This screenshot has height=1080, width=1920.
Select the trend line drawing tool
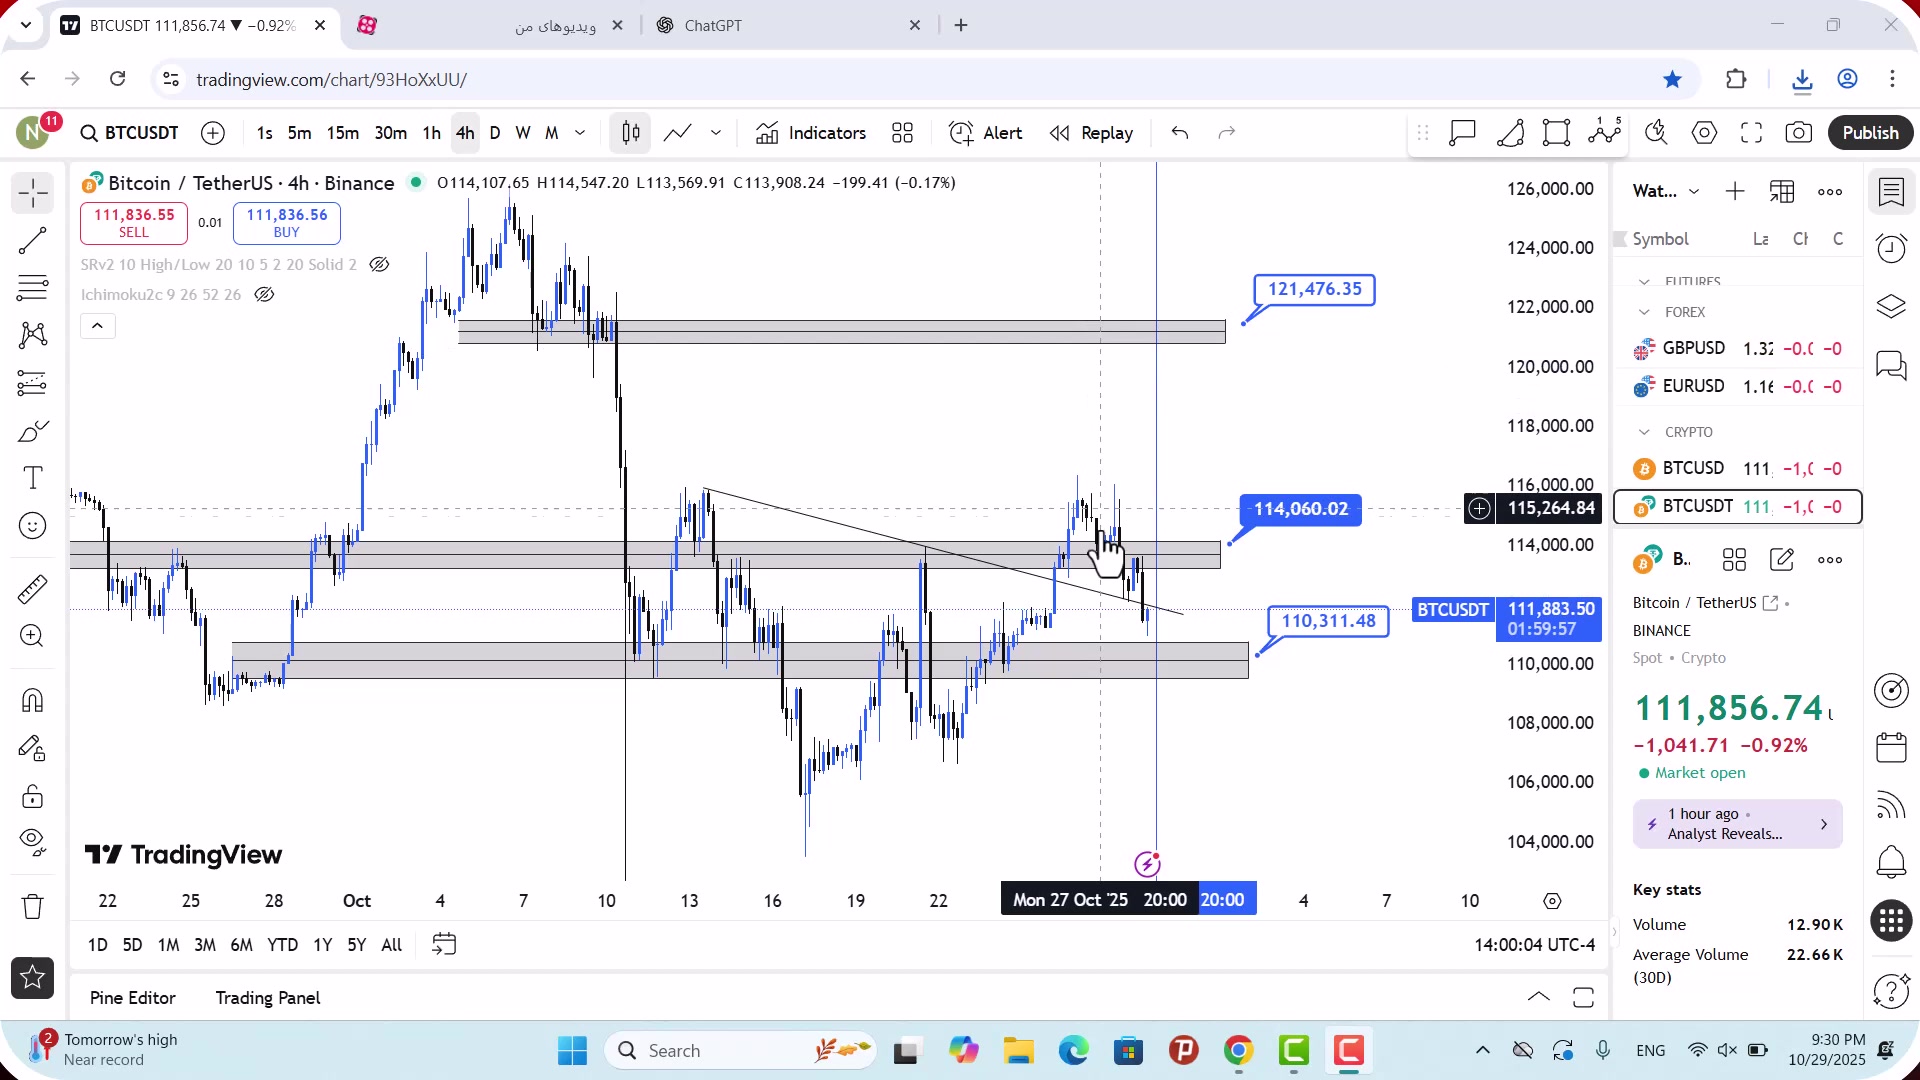[32, 241]
